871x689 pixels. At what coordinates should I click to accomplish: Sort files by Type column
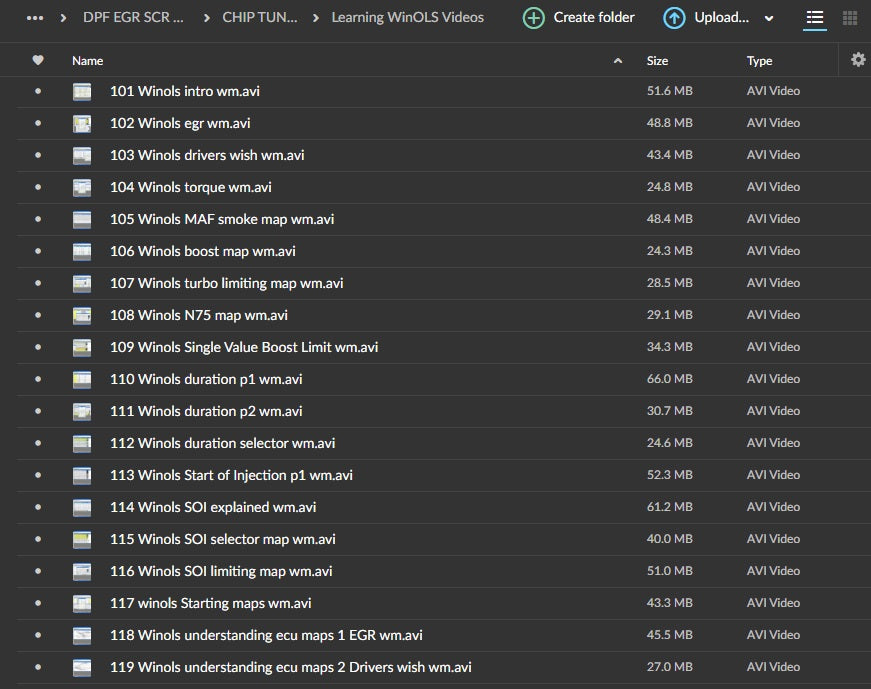[759, 61]
